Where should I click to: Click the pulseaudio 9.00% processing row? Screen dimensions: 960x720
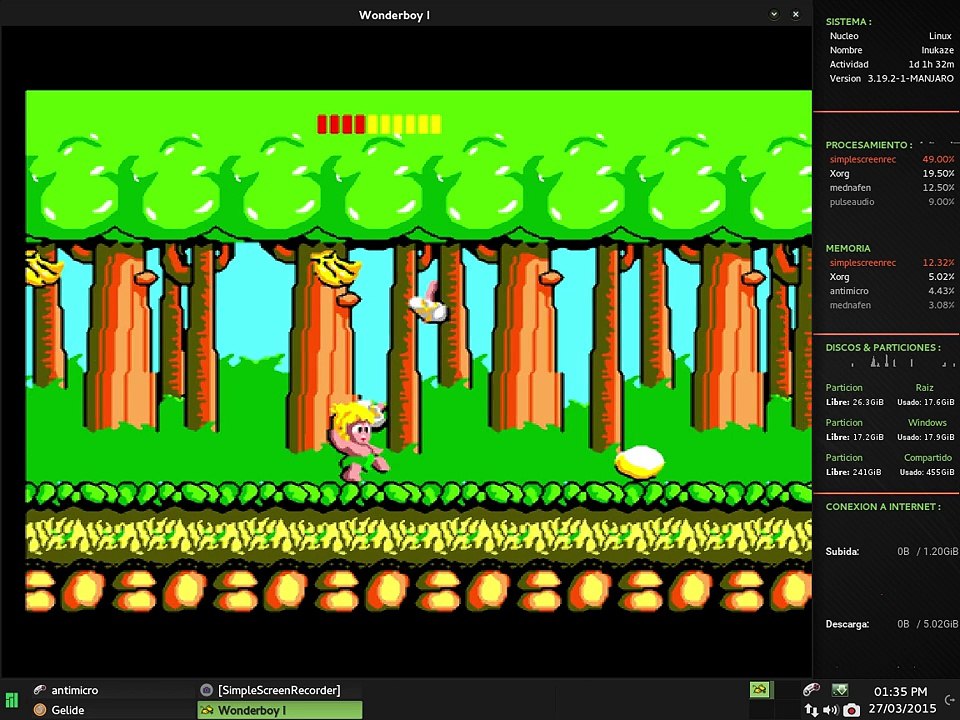pyautogui.click(x=892, y=201)
